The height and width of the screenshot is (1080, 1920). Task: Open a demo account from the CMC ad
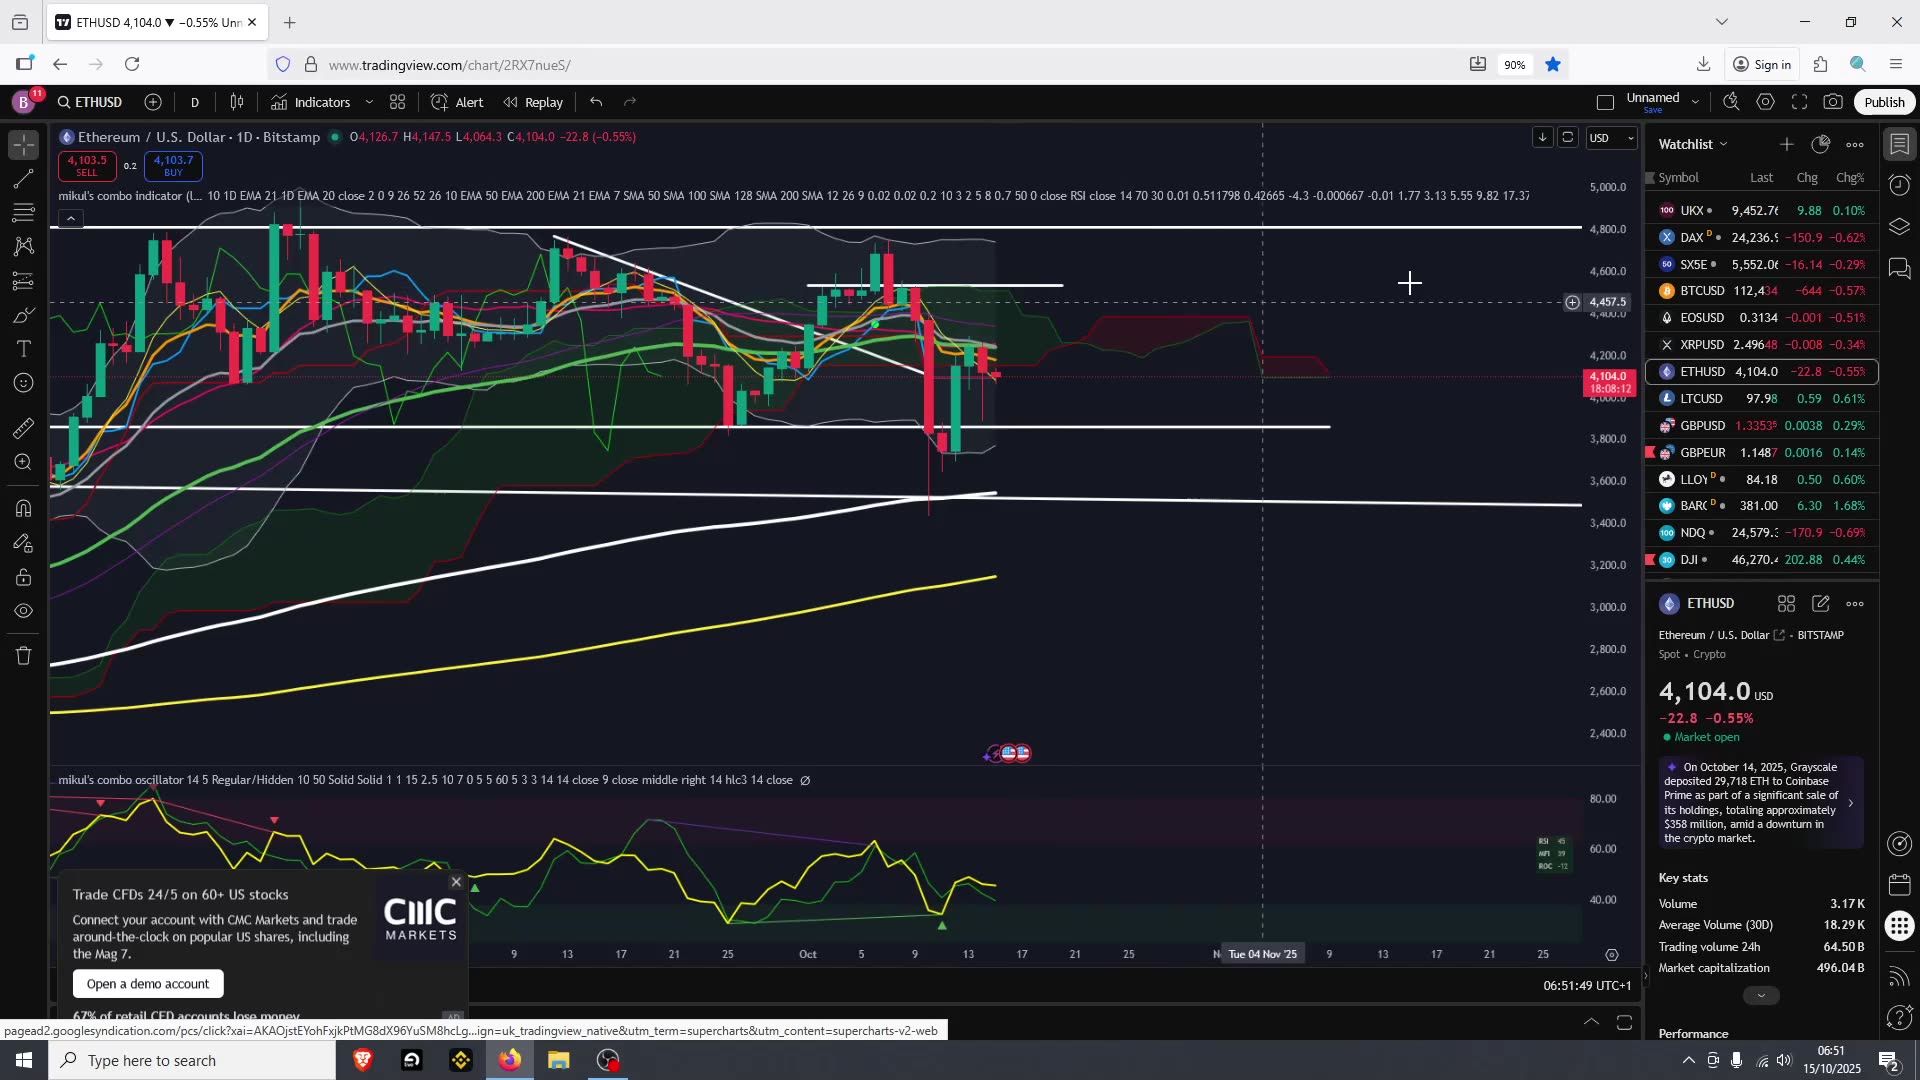(x=147, y=983)
